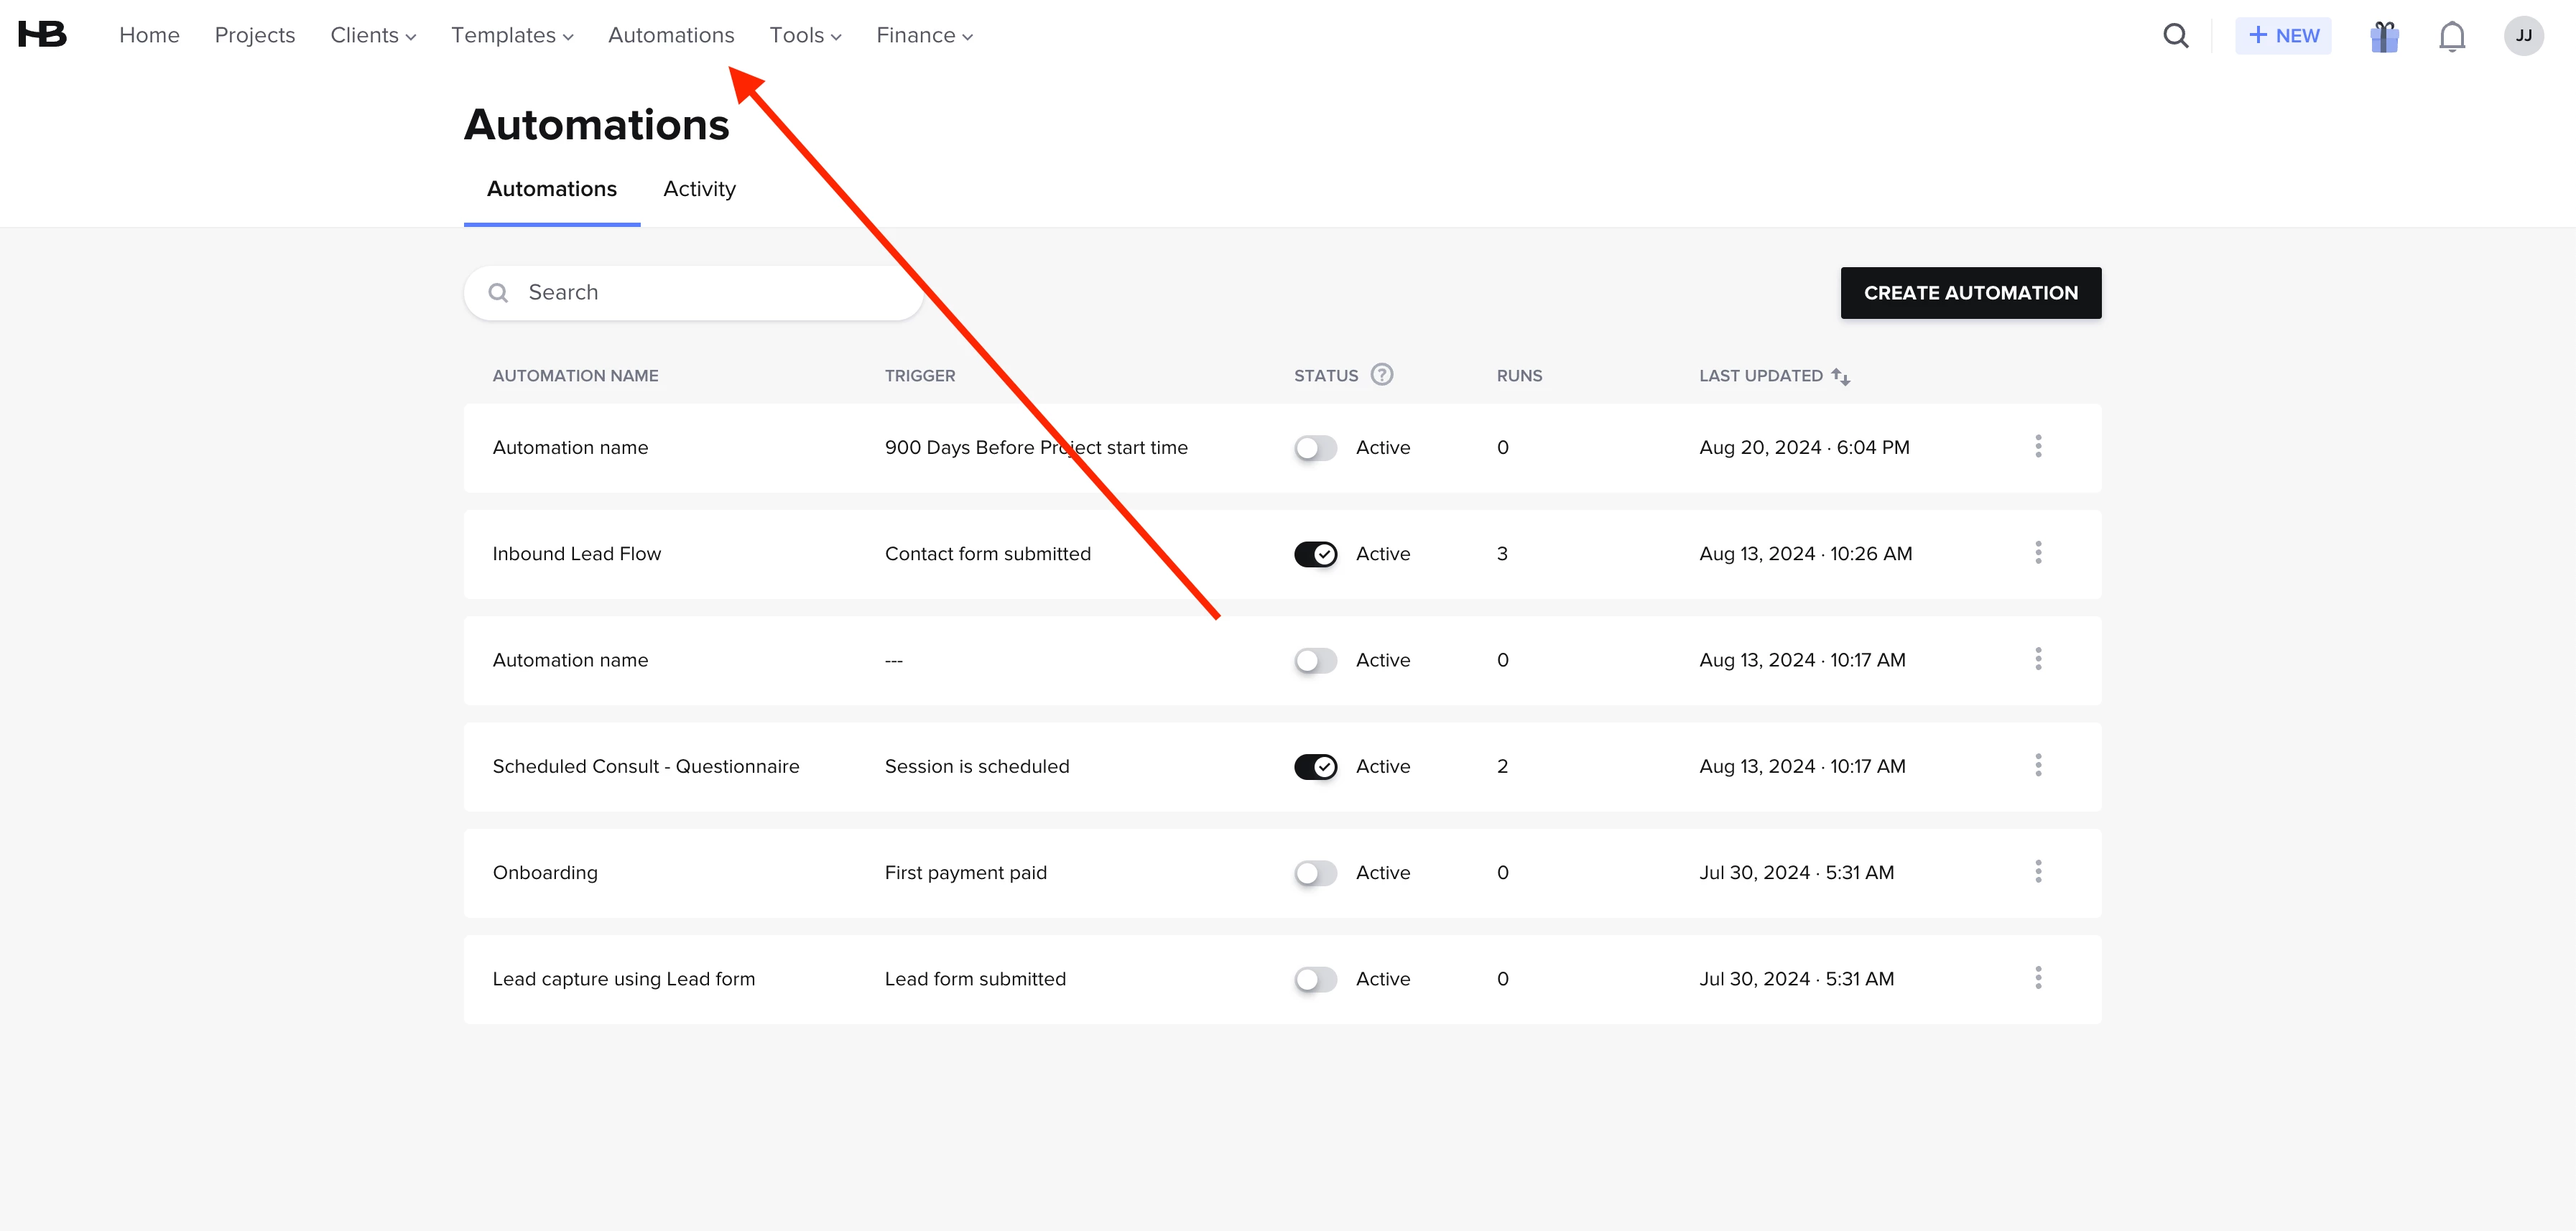
Task: Click the + NEW button
Action: [x=2283, y=36]
